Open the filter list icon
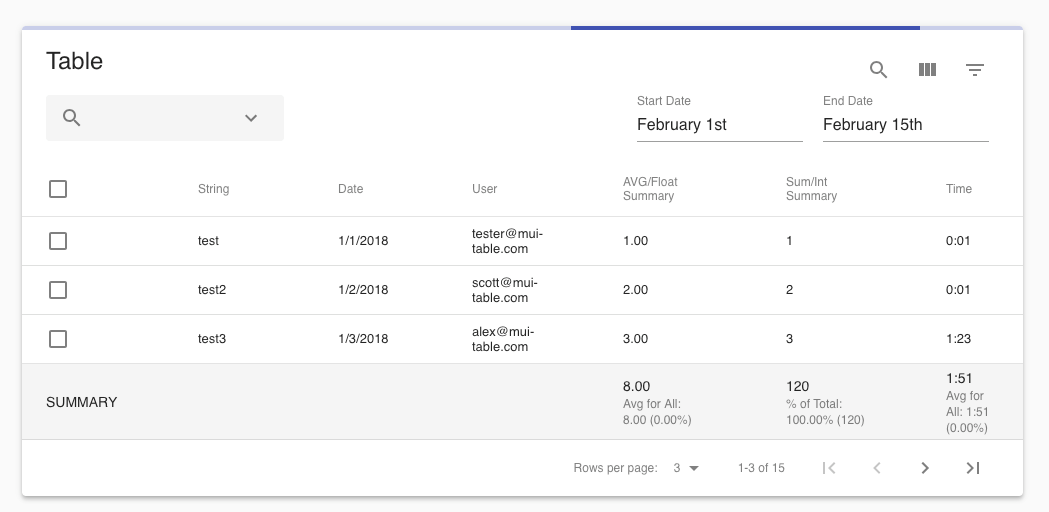 pos(975,70)
